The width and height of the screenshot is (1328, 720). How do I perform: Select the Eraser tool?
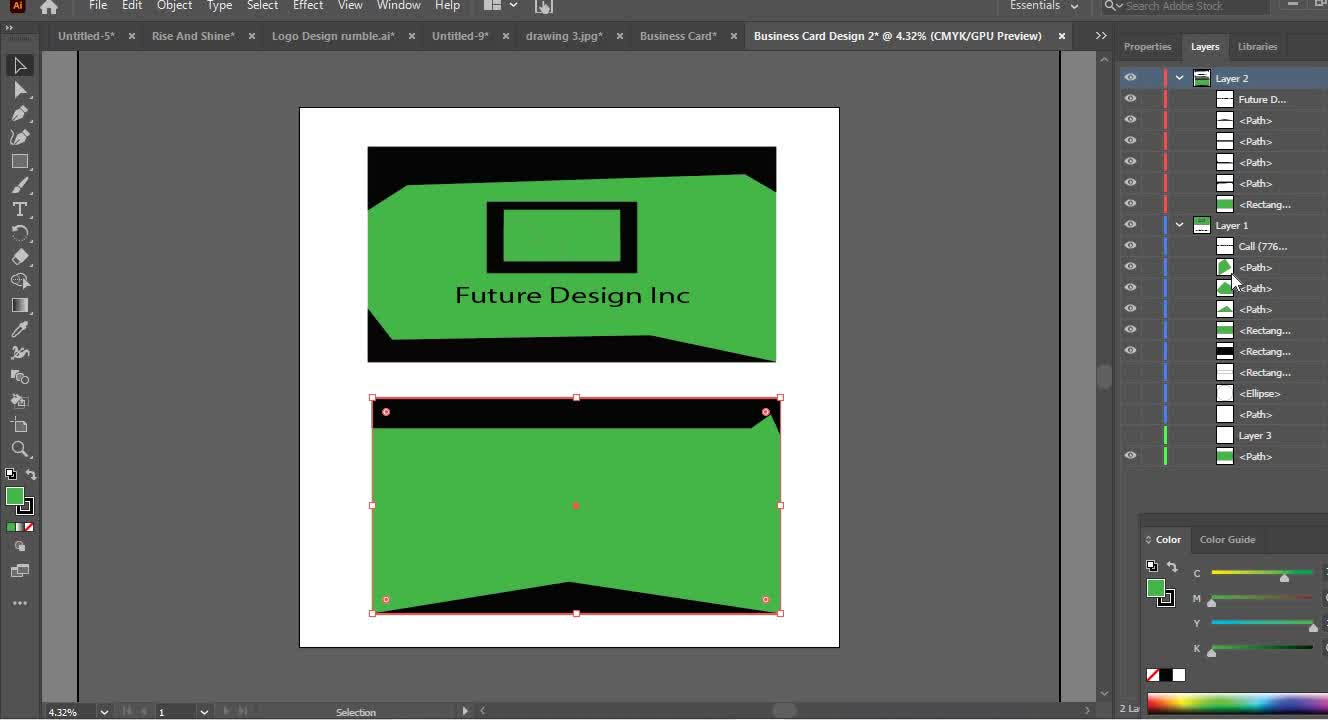click(x=20, y=257)
